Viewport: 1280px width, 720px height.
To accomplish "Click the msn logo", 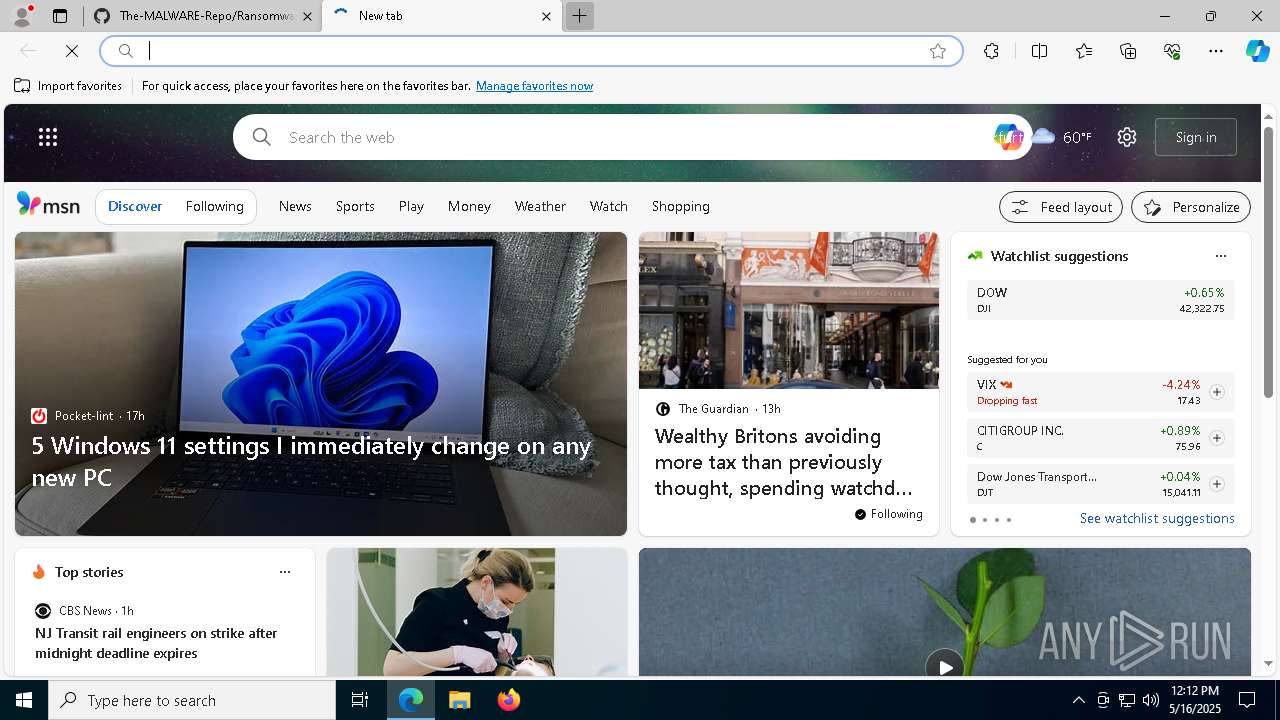I will 48,205.
